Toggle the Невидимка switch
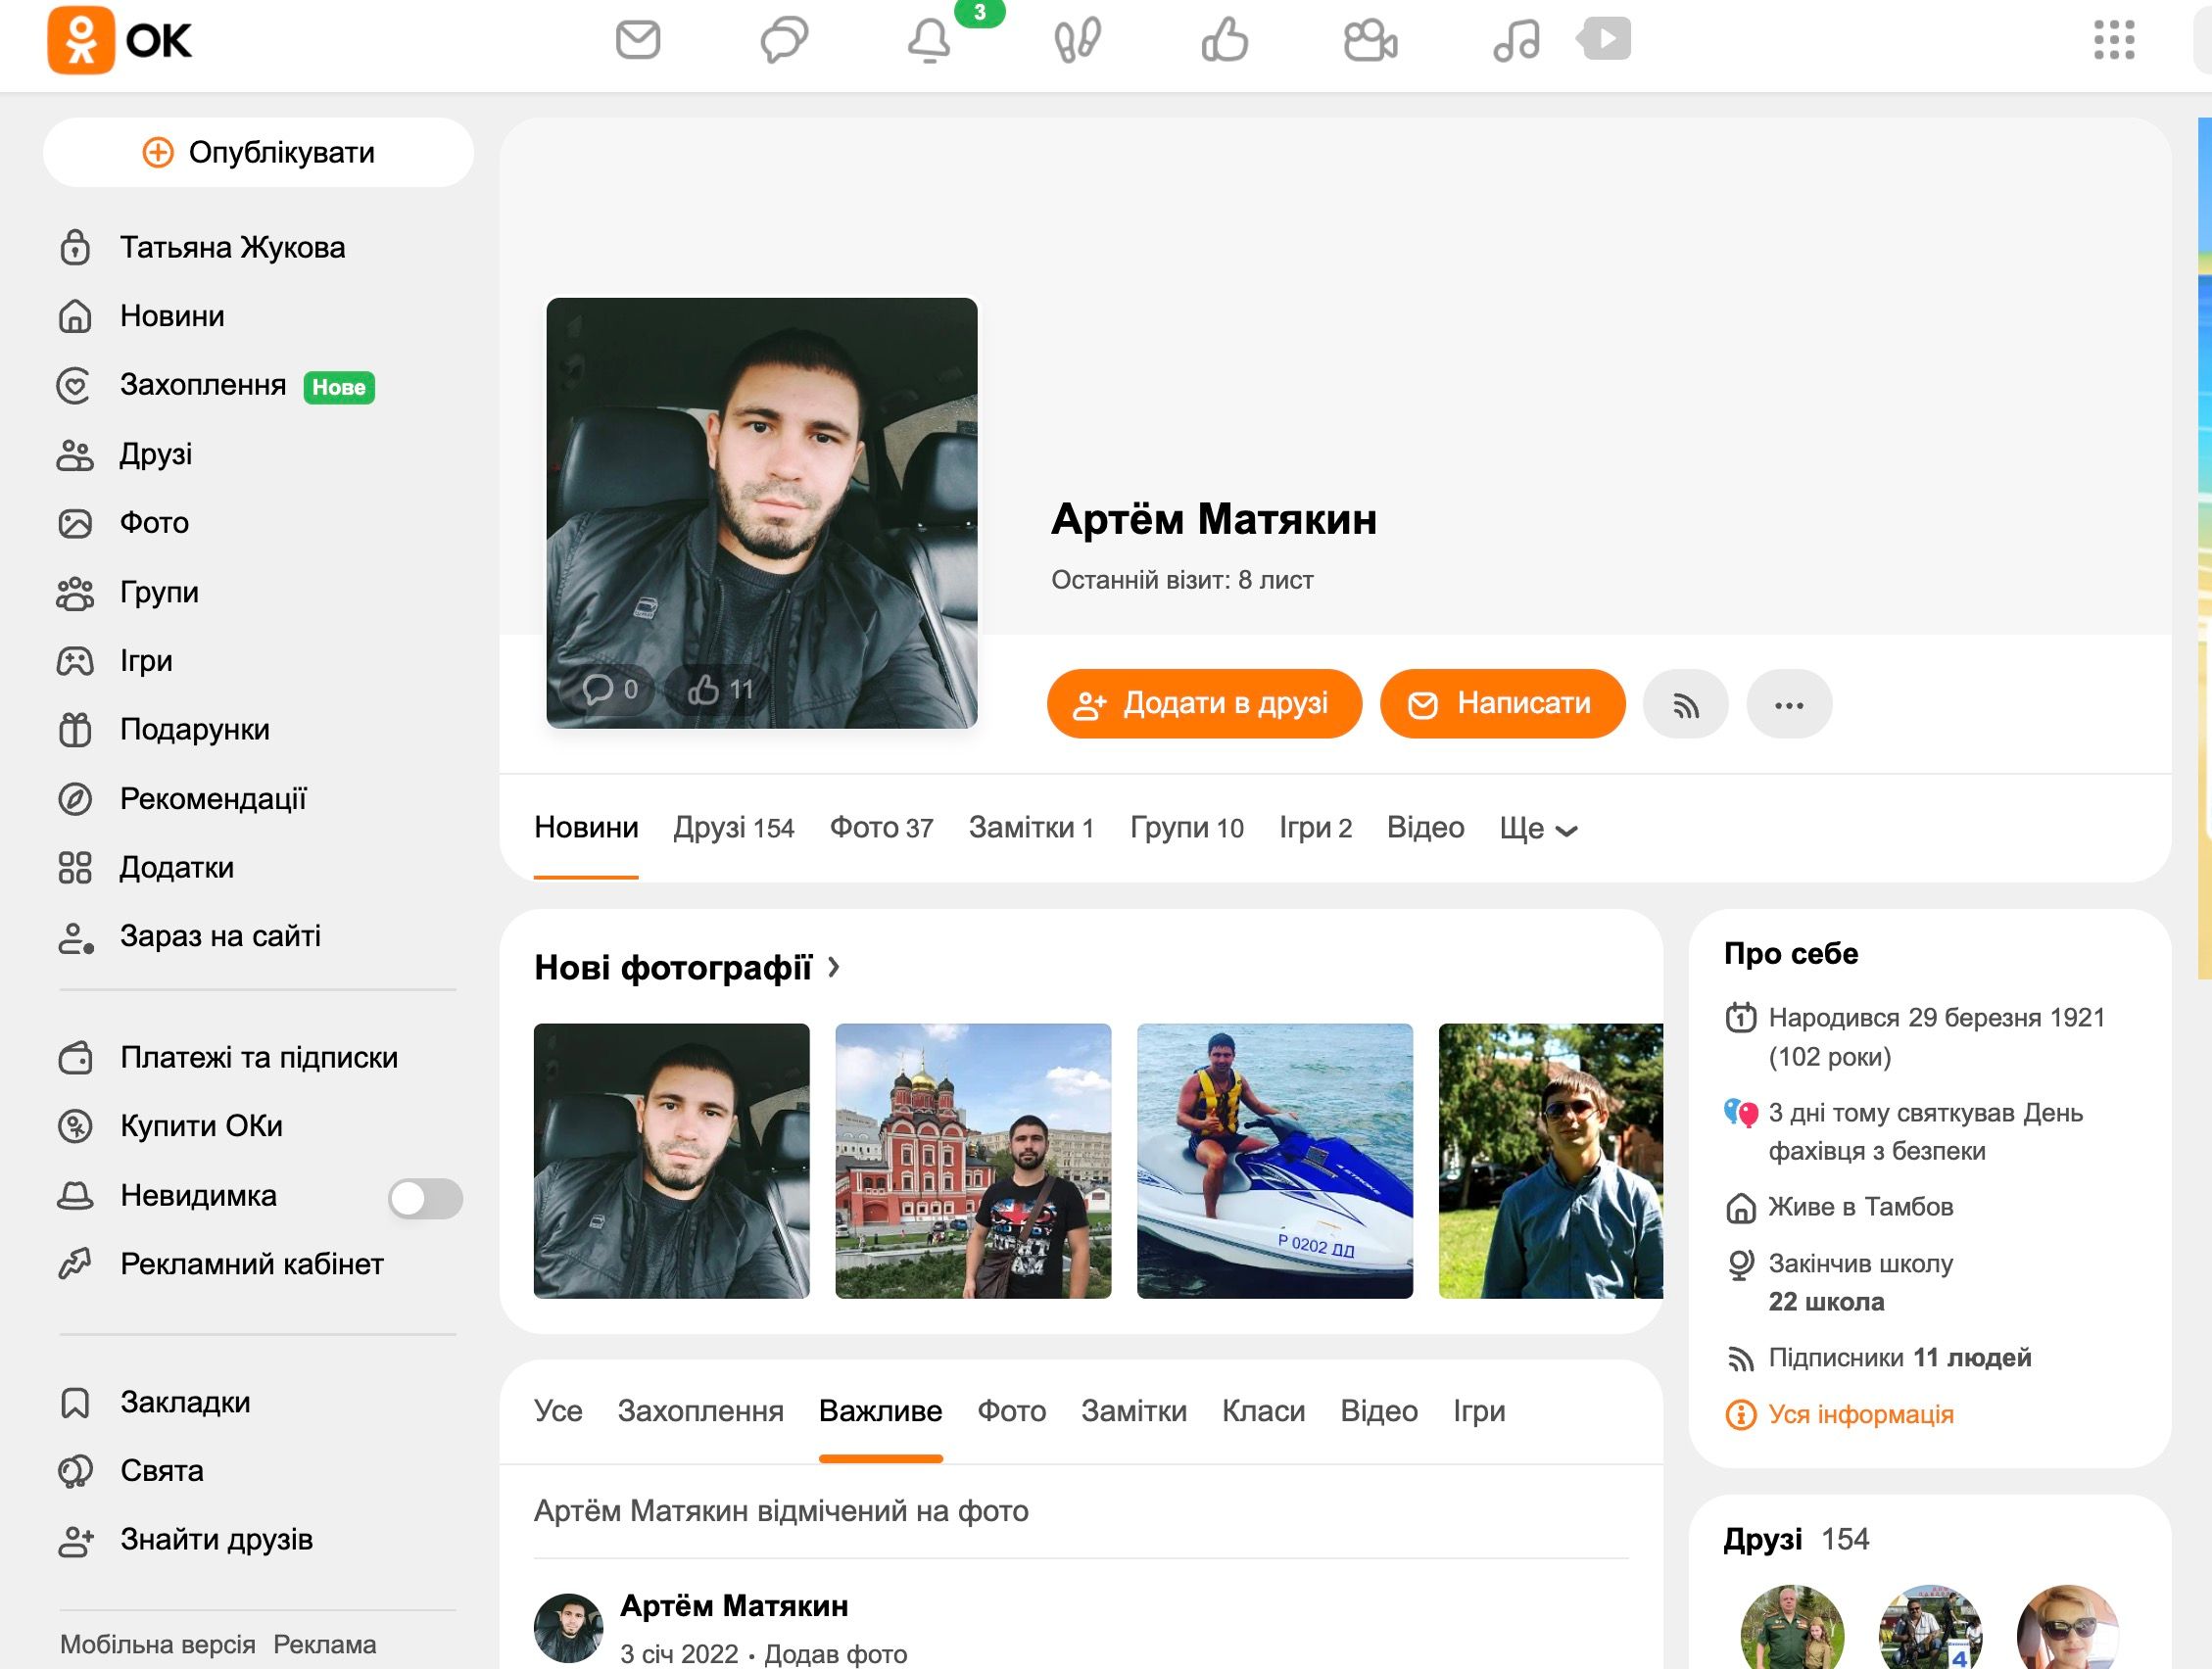The height and width of the screenshot is (1669, 2212). [x=425, y=1198]
